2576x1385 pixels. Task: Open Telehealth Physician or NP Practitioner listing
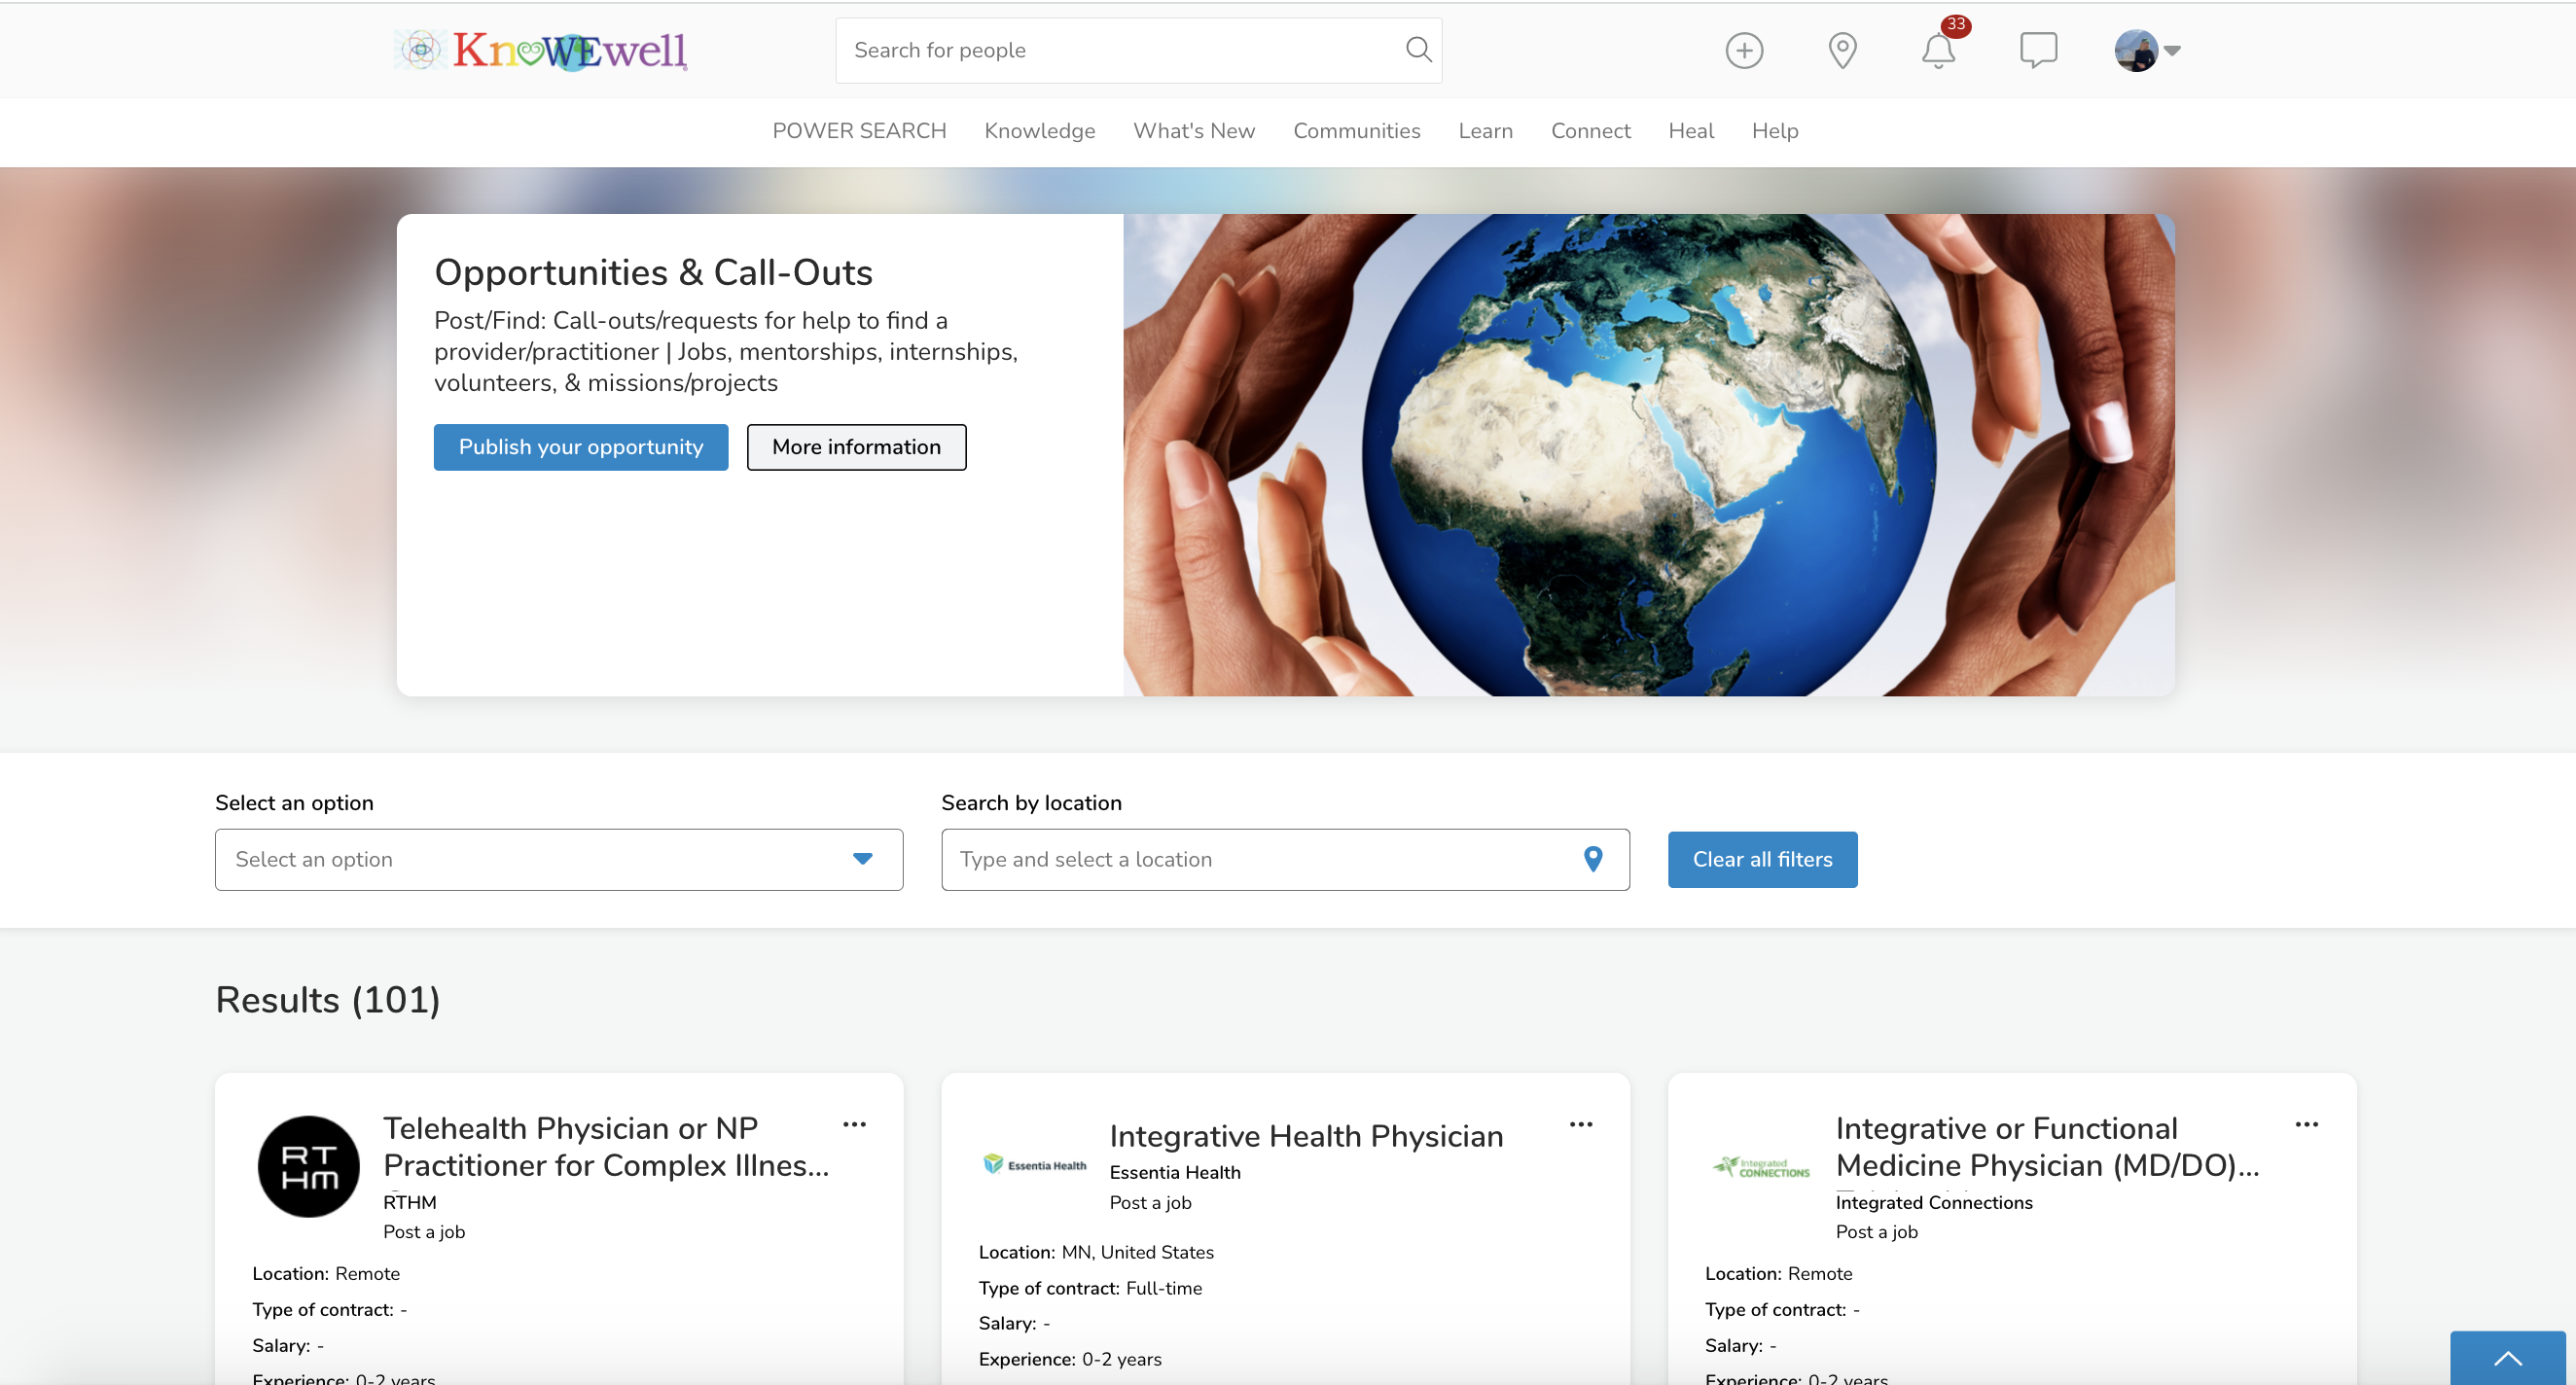[x=606, y=1147]
